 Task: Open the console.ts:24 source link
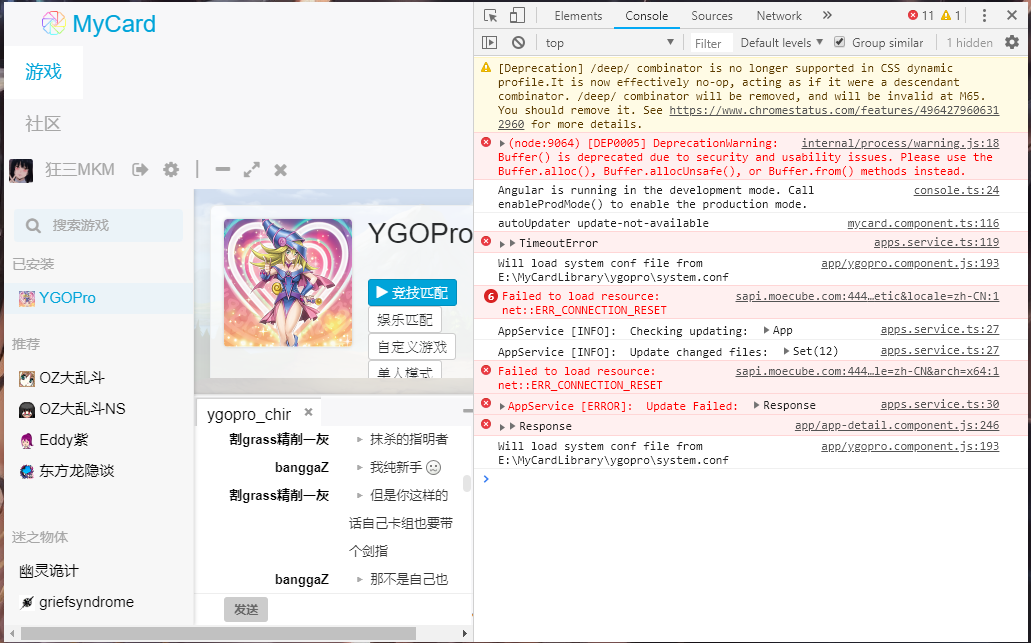[956, 190]
